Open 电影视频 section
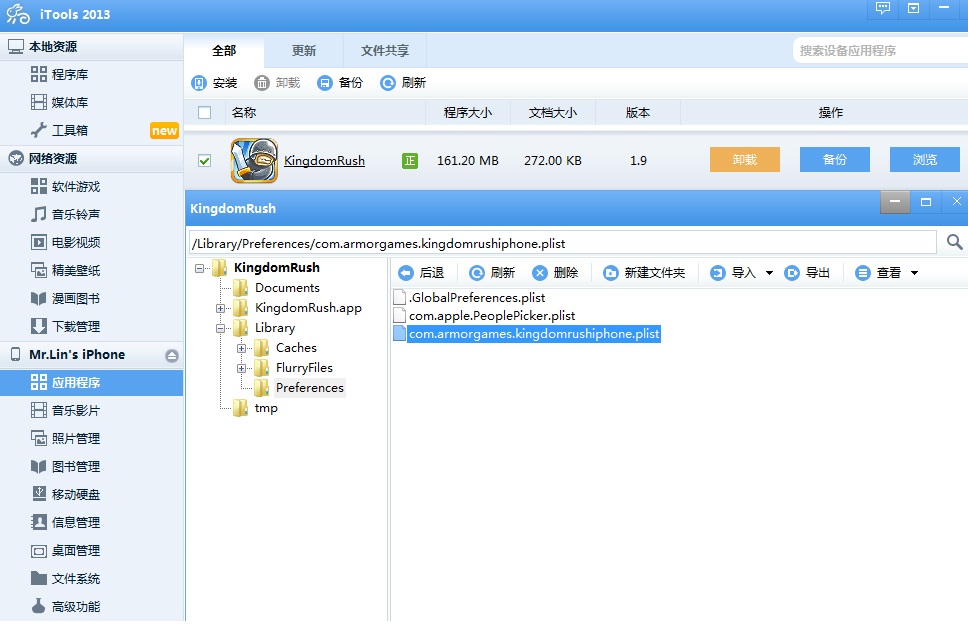The width and height of the screenshot is (968, 624). click(65, 243)
